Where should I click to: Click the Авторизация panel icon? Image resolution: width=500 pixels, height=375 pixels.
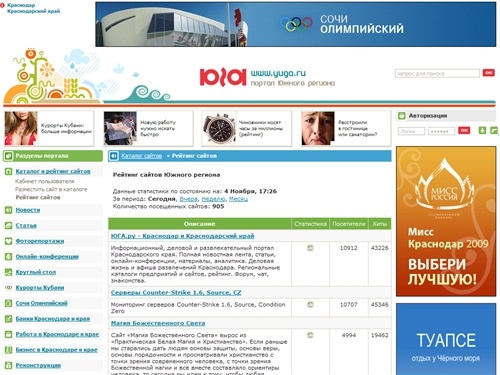click(402, 116)
